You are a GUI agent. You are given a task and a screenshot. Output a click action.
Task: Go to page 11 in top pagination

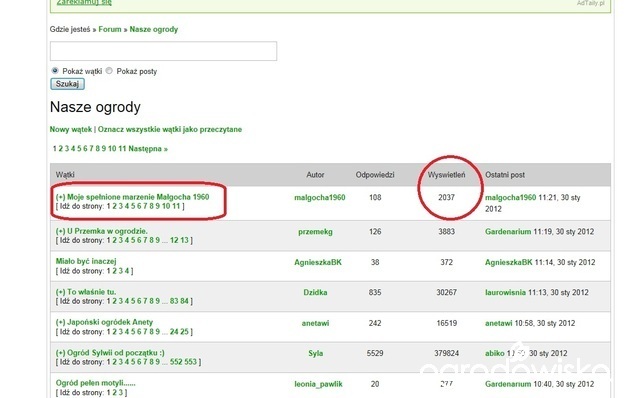coord(122,149)
